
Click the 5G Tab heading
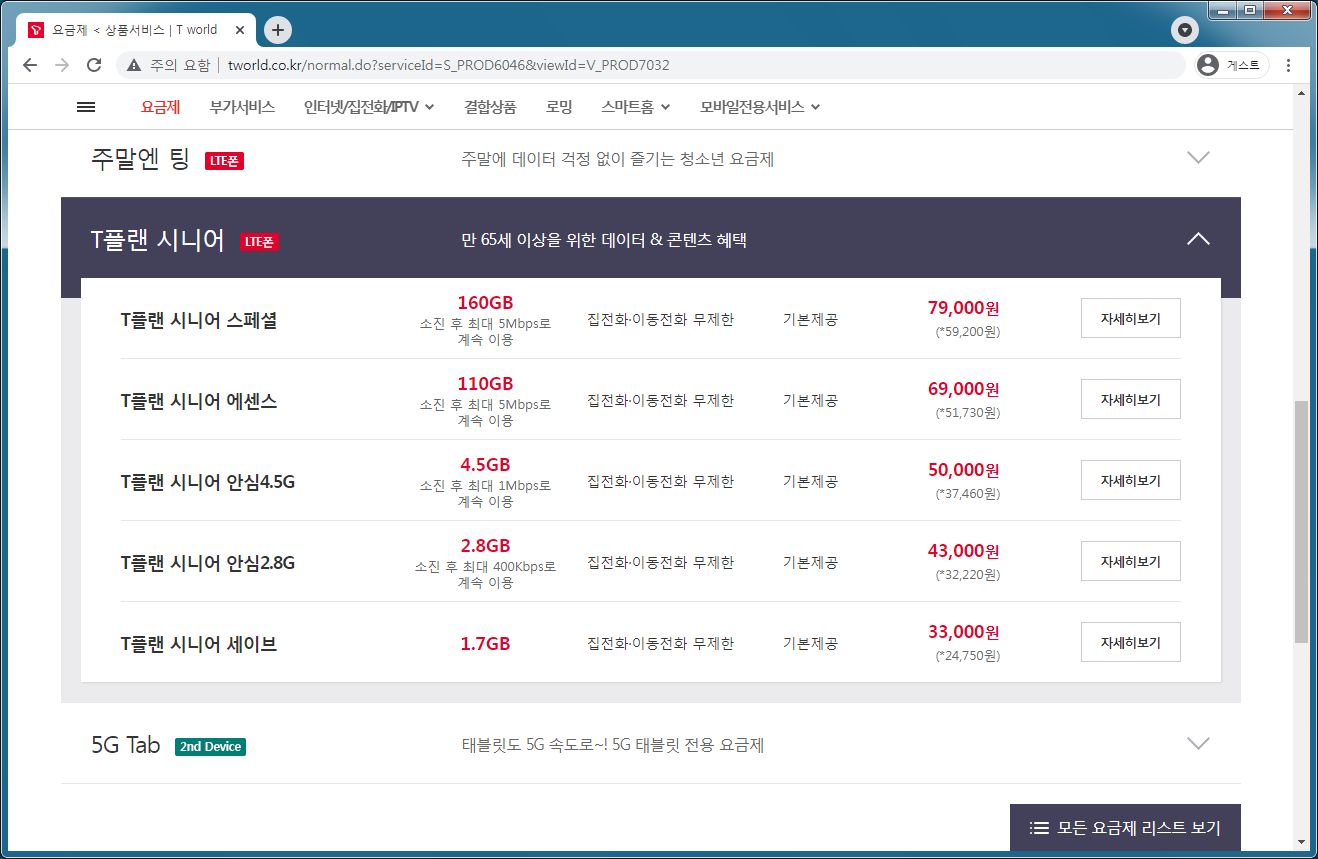pos(126,745)
